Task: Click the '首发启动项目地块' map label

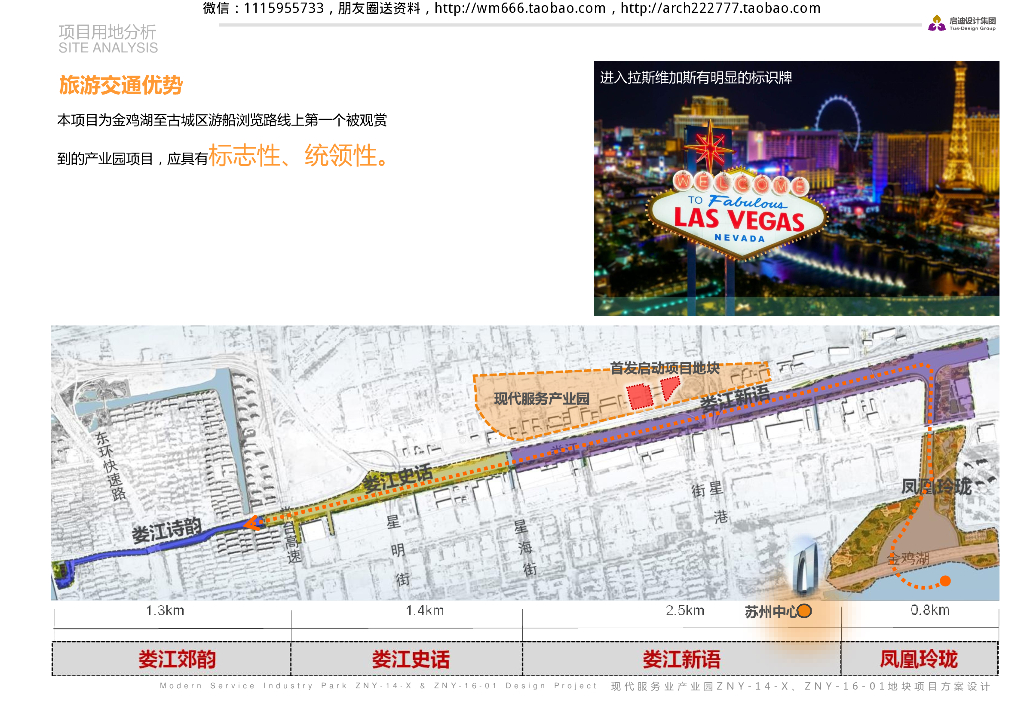Action: 665,368
